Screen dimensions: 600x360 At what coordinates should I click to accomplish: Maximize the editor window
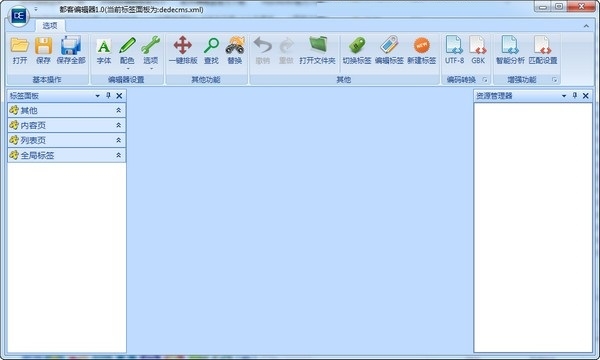tap(559, 7)
